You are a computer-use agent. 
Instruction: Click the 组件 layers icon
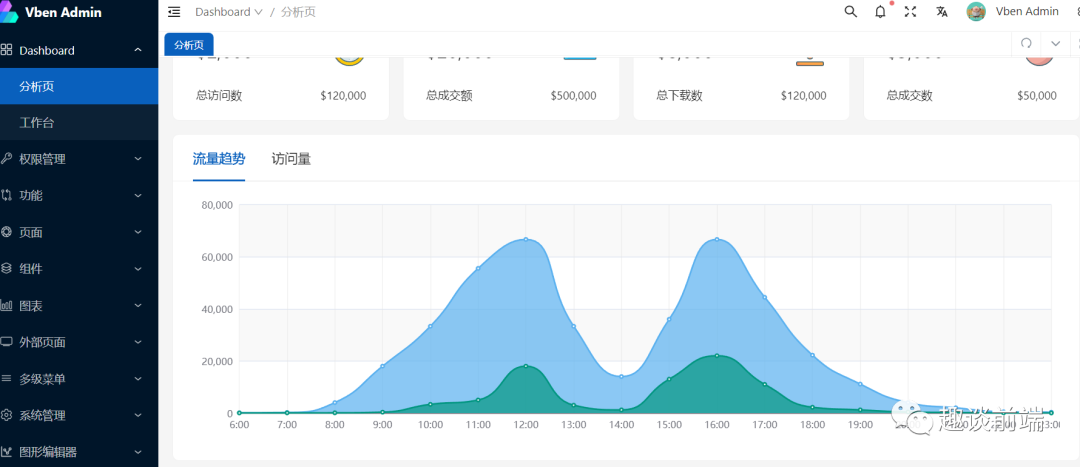click(6, 269)
